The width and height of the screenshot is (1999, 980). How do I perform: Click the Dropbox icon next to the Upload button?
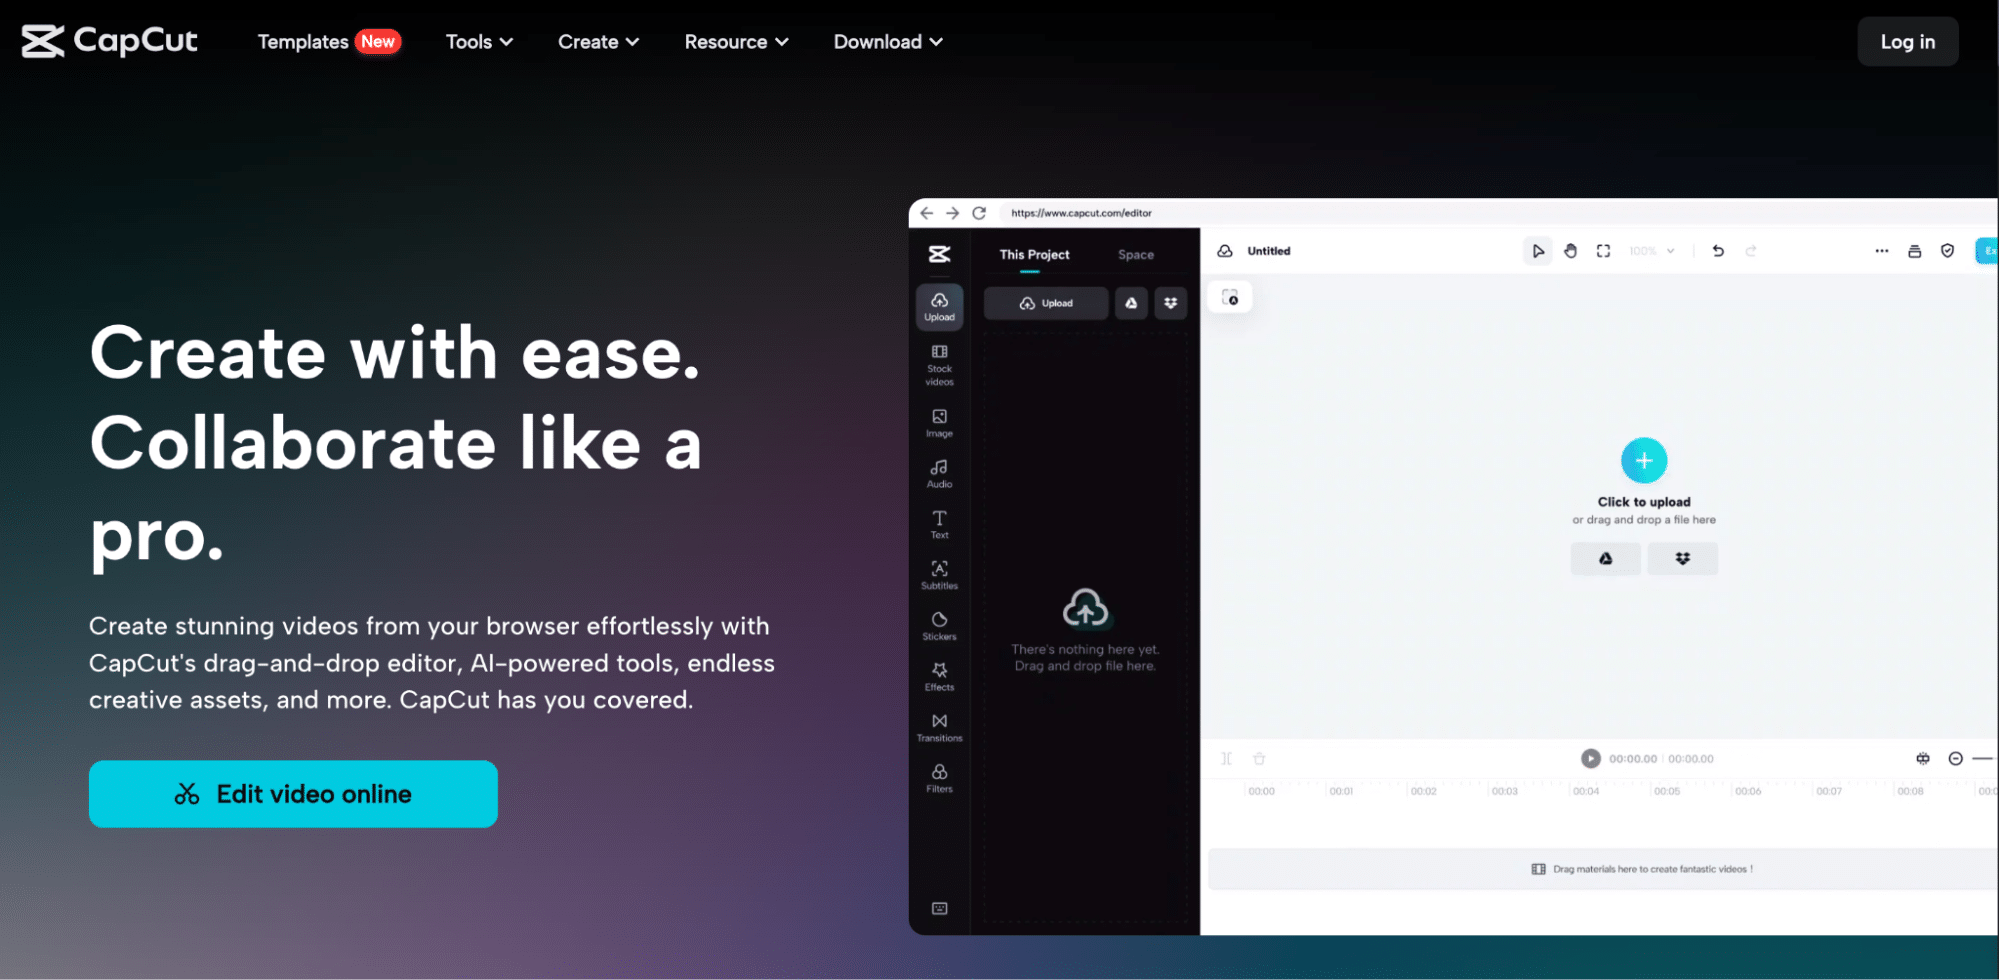point(1170,303)
